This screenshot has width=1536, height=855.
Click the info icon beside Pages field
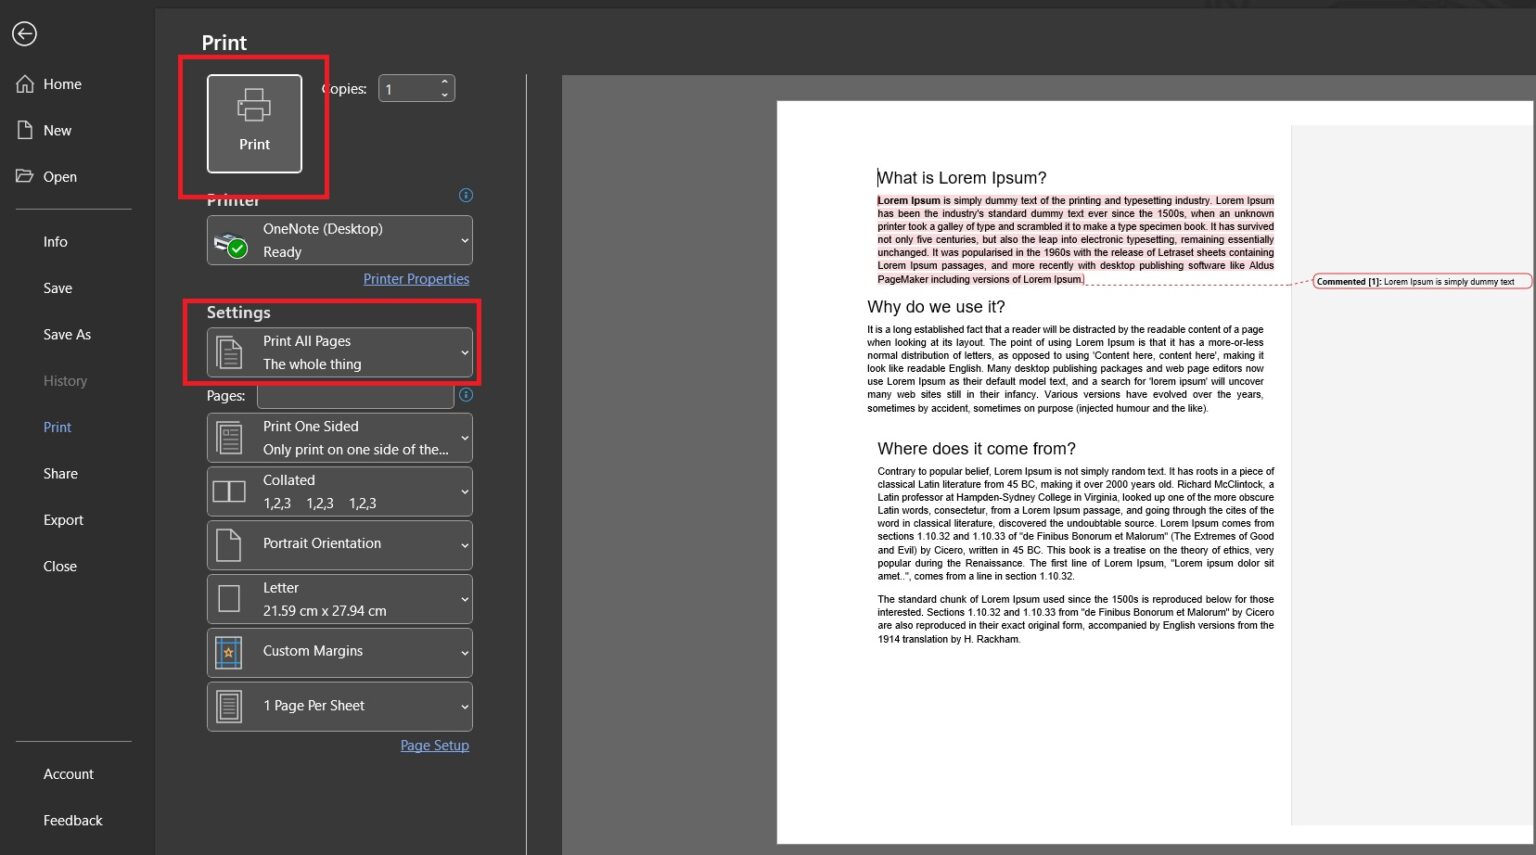coord(465,395)
